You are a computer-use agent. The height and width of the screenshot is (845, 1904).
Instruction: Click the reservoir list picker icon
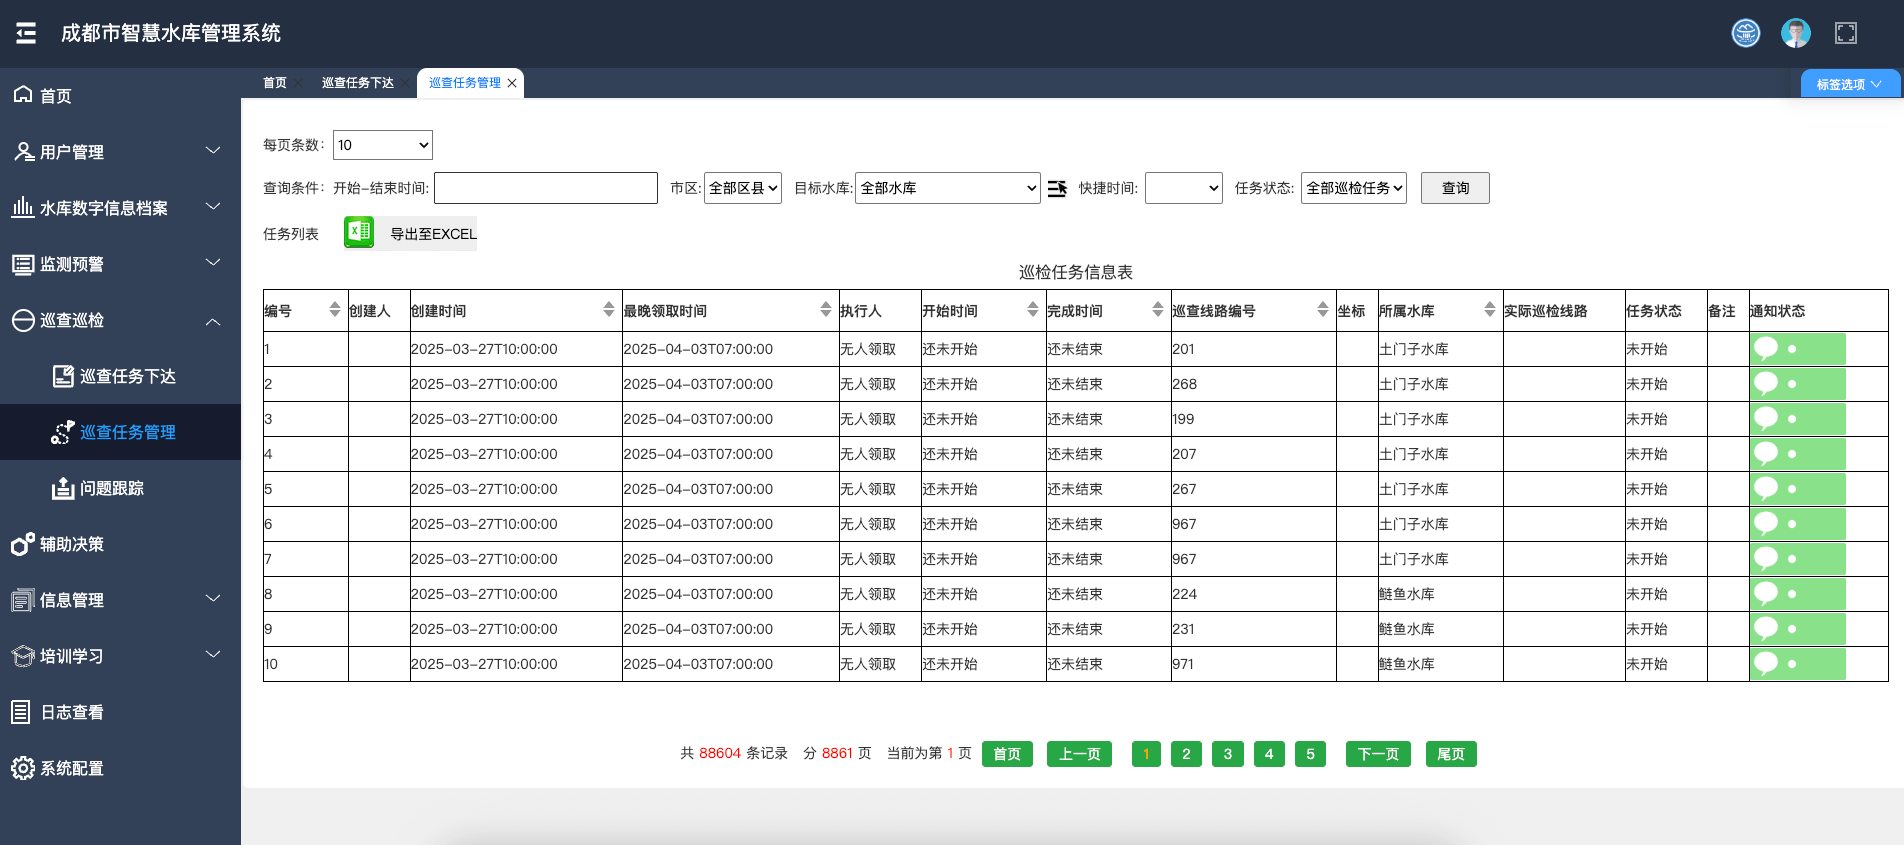(x=1057, y=188)
